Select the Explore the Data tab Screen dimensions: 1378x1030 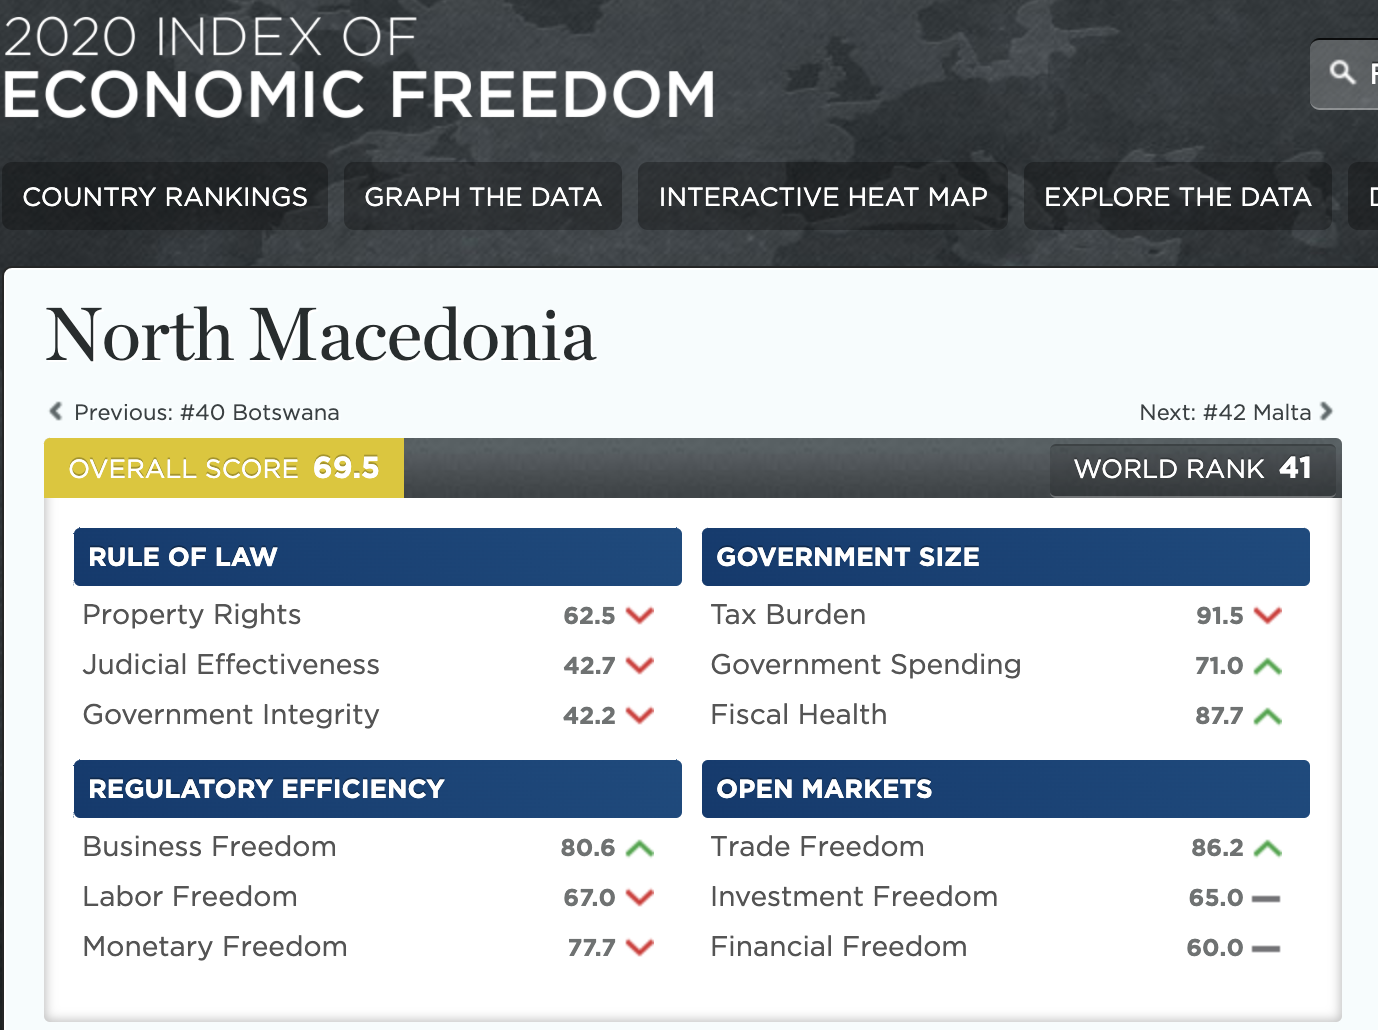[1178, 196]
